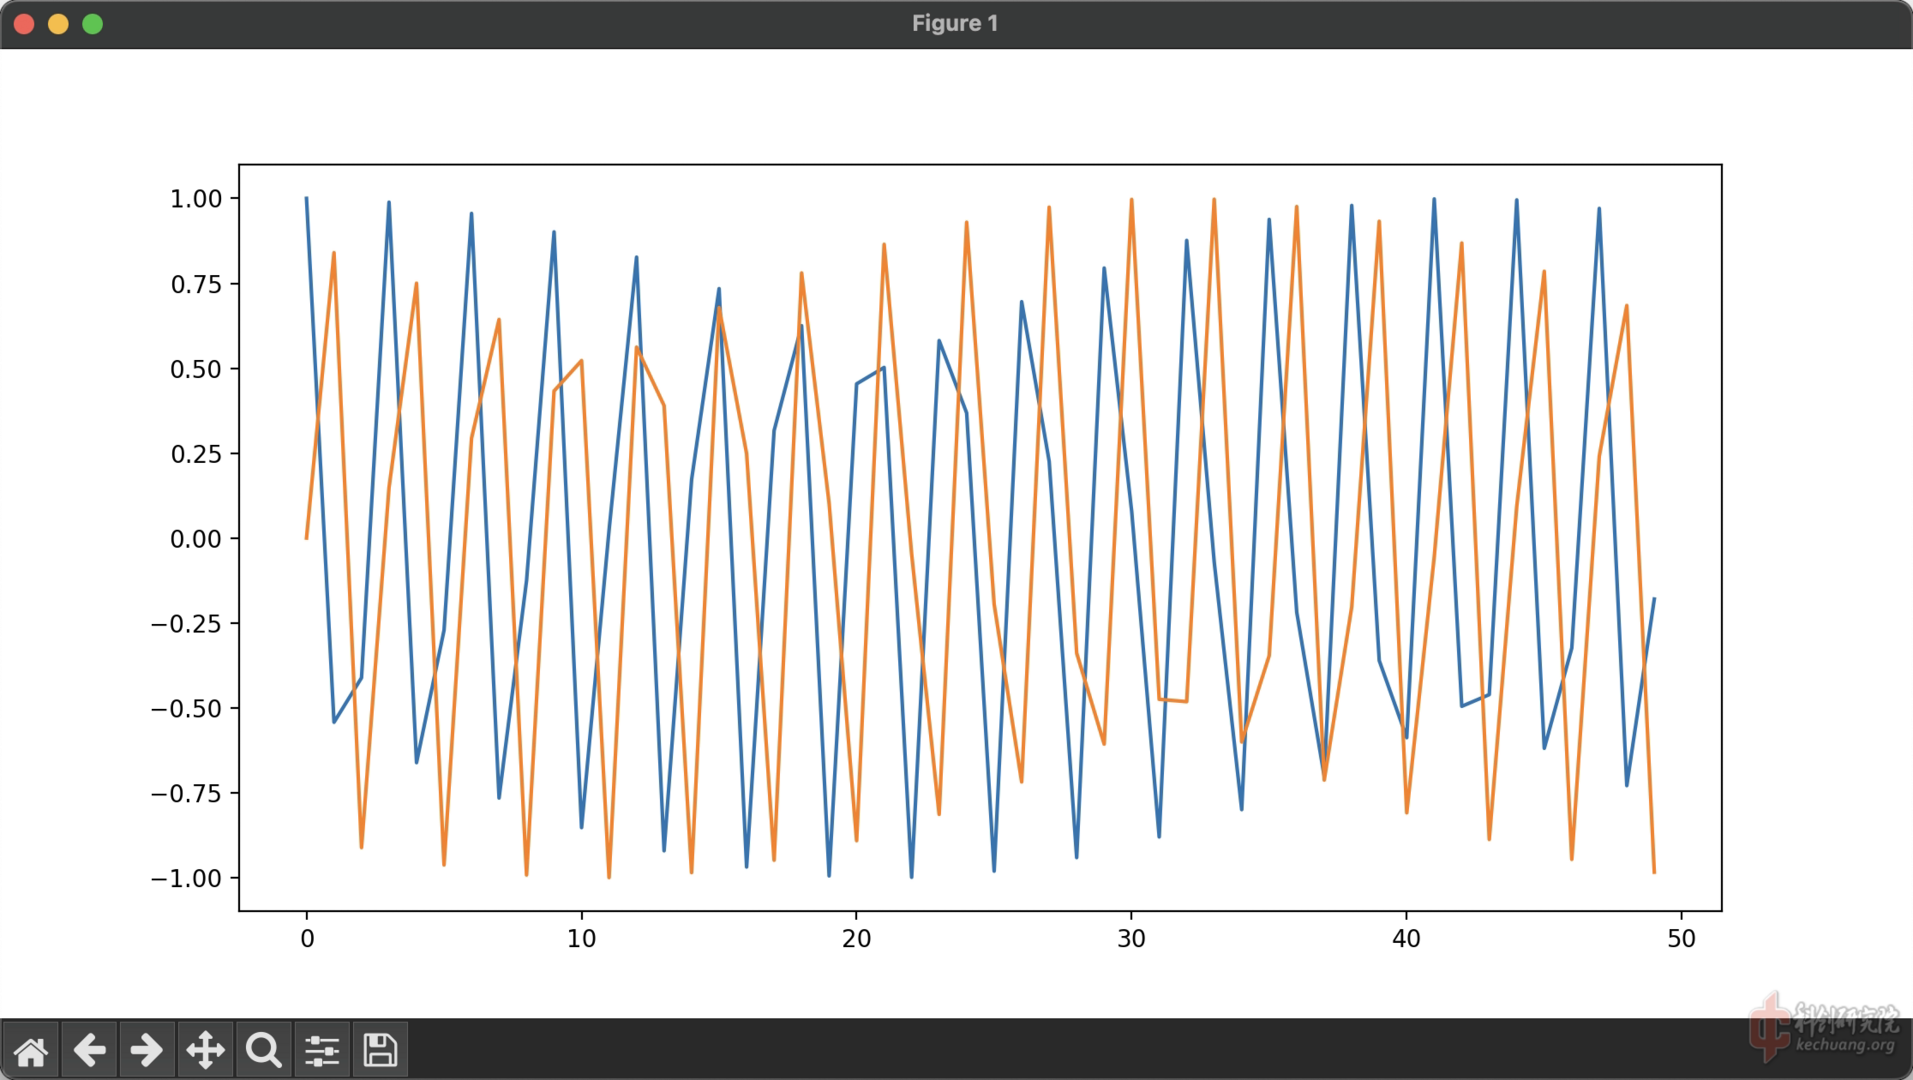Click the x-axis tick label 10

tap(581, 939)
